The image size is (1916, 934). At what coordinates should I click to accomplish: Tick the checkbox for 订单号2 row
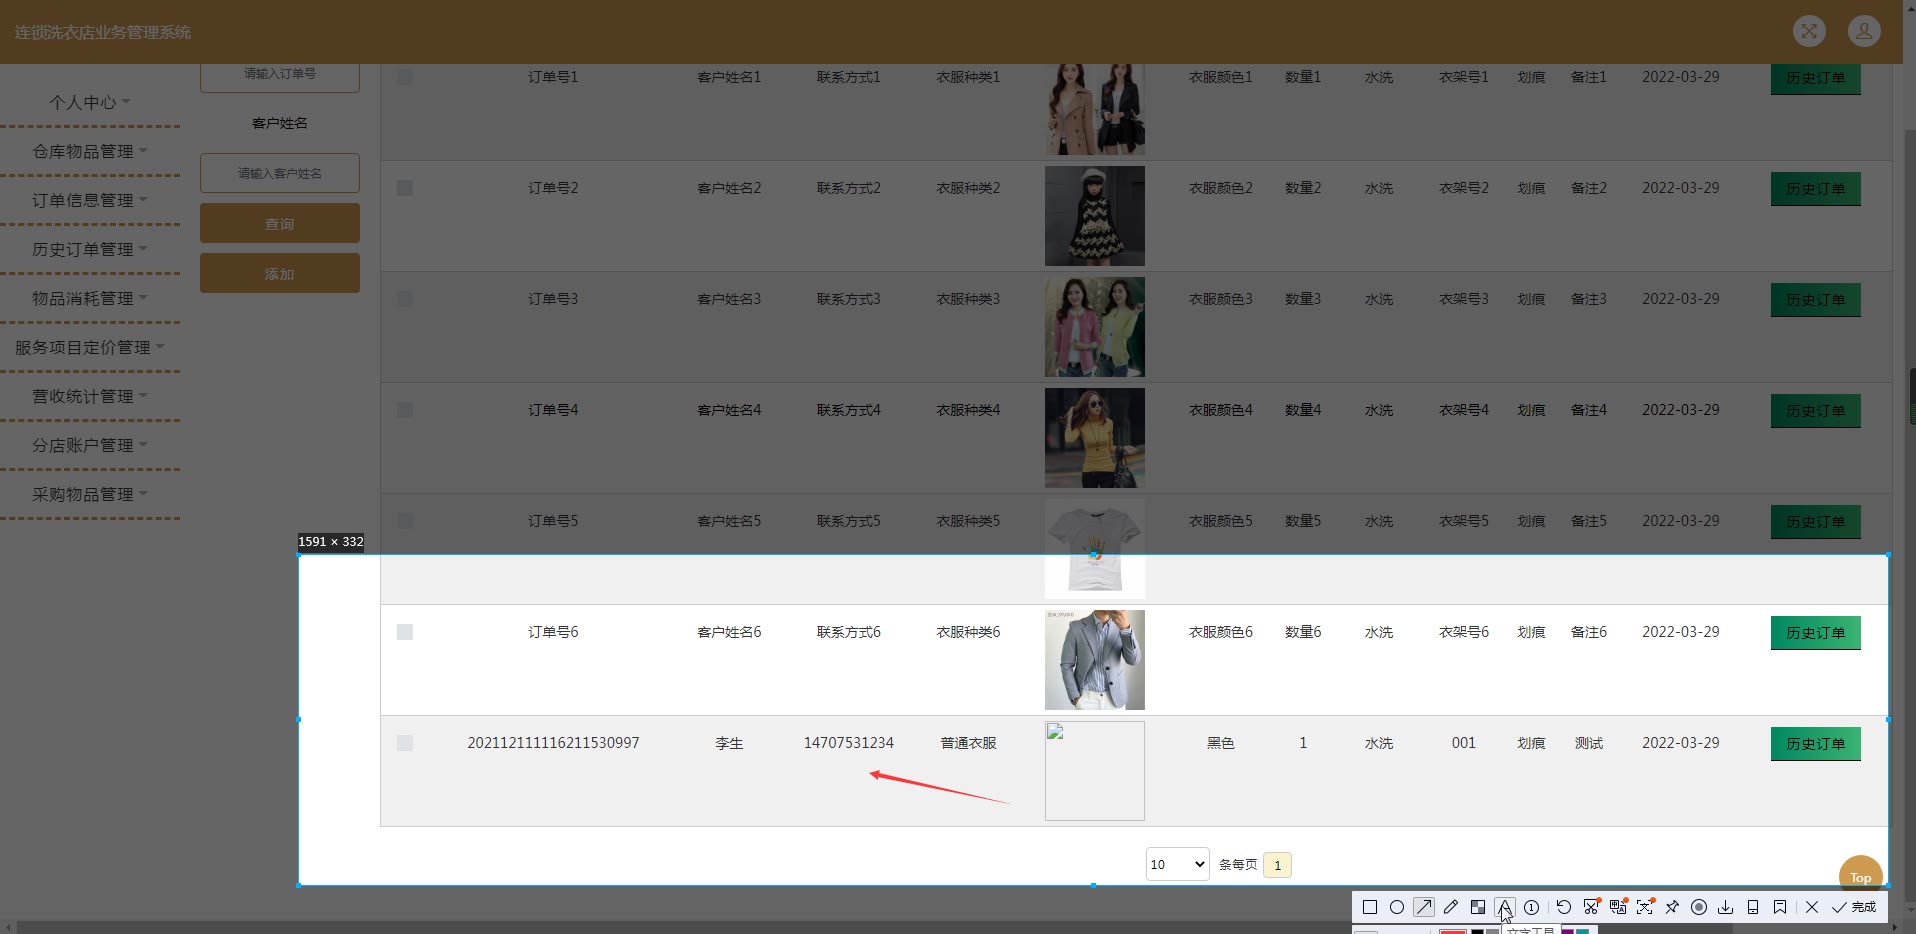pyautogui.click(x=405, y=188)
